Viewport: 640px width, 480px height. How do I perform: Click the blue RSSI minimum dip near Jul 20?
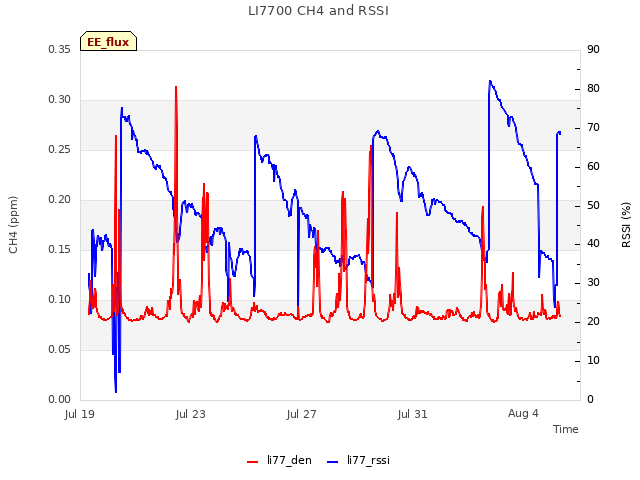point(116,391)
